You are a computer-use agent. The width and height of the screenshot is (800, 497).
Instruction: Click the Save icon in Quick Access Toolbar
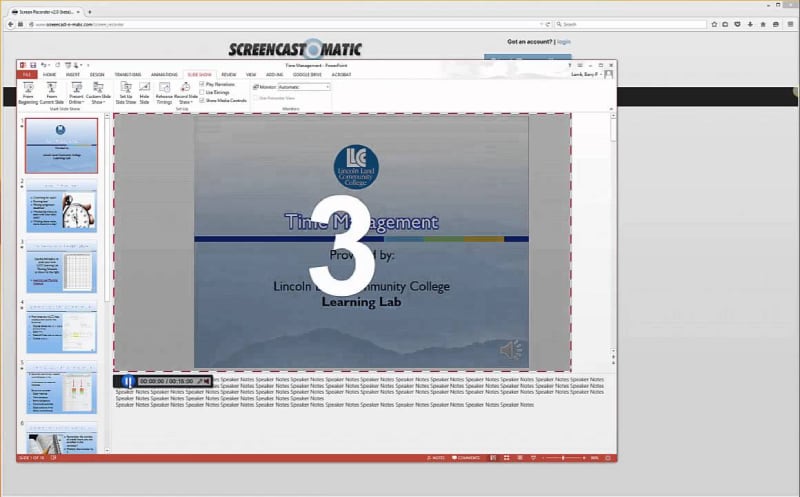[x=33, y=65]
